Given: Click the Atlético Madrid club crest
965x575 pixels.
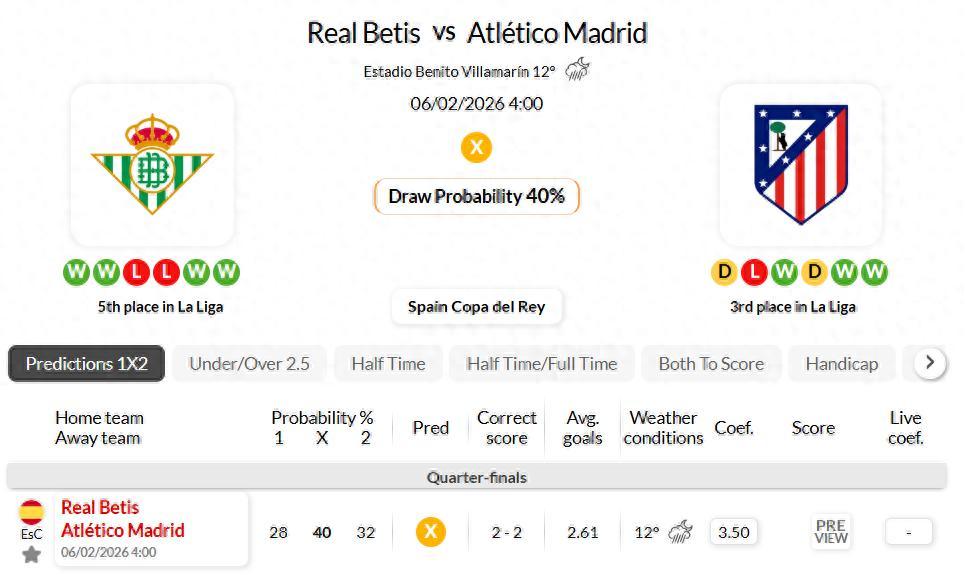Looking at the screenshot, I should [x=800, y=164].
